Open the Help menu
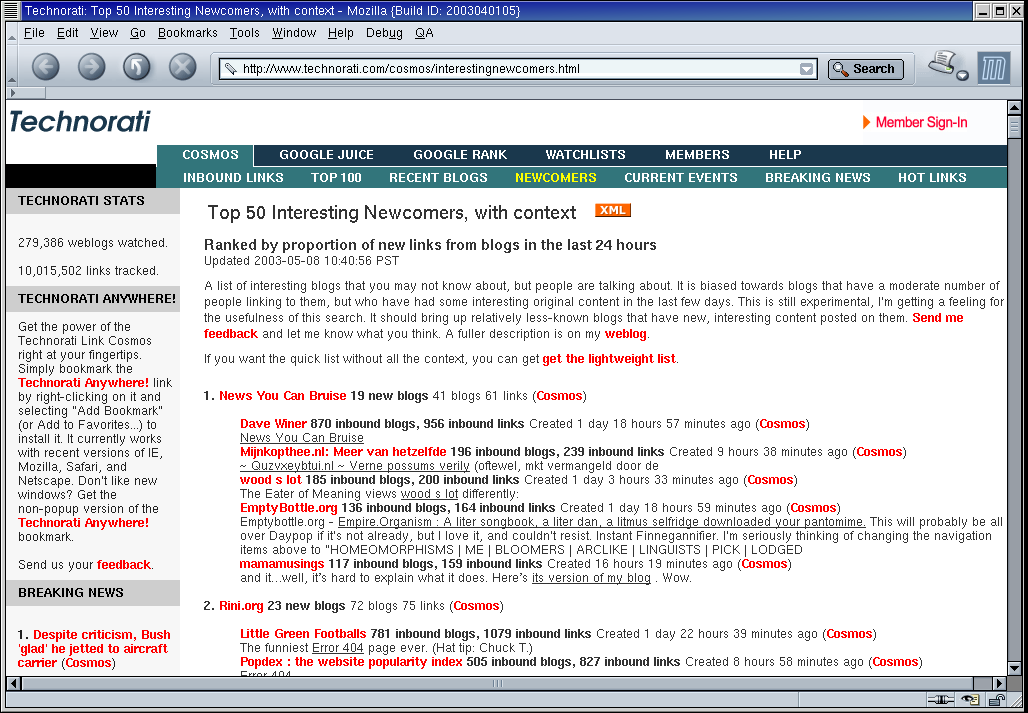Viewport: 1028px width, 713px height. pos(340,33)
